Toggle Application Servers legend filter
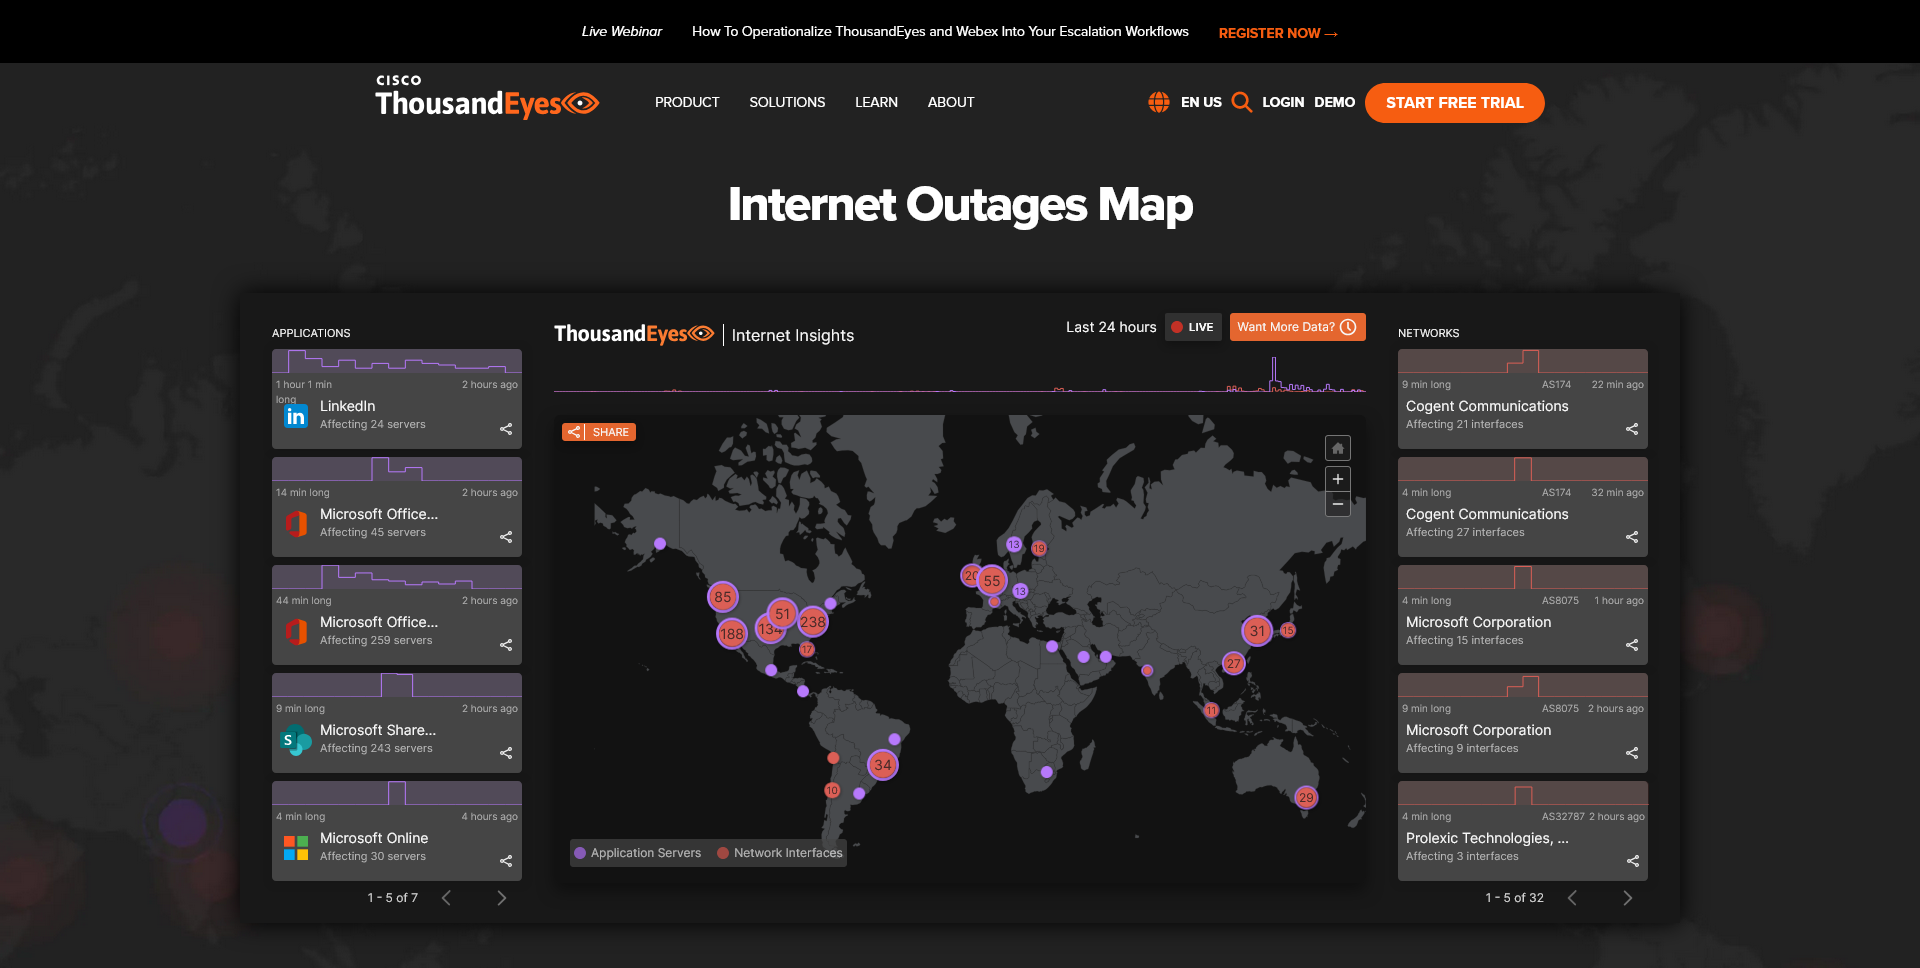This screenshot has width=1920, height=968. (x=638, y=853)
